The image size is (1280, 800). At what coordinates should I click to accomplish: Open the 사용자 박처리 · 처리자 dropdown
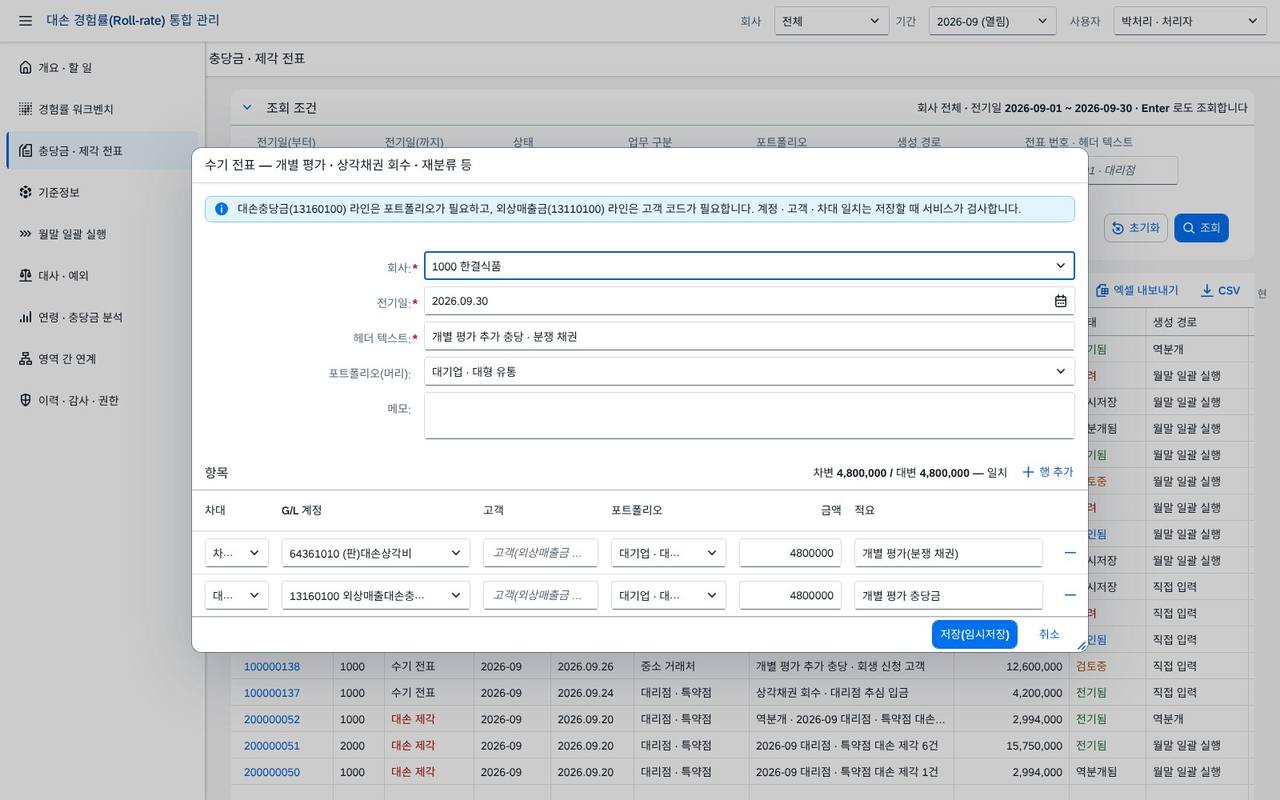(1190, 21)
